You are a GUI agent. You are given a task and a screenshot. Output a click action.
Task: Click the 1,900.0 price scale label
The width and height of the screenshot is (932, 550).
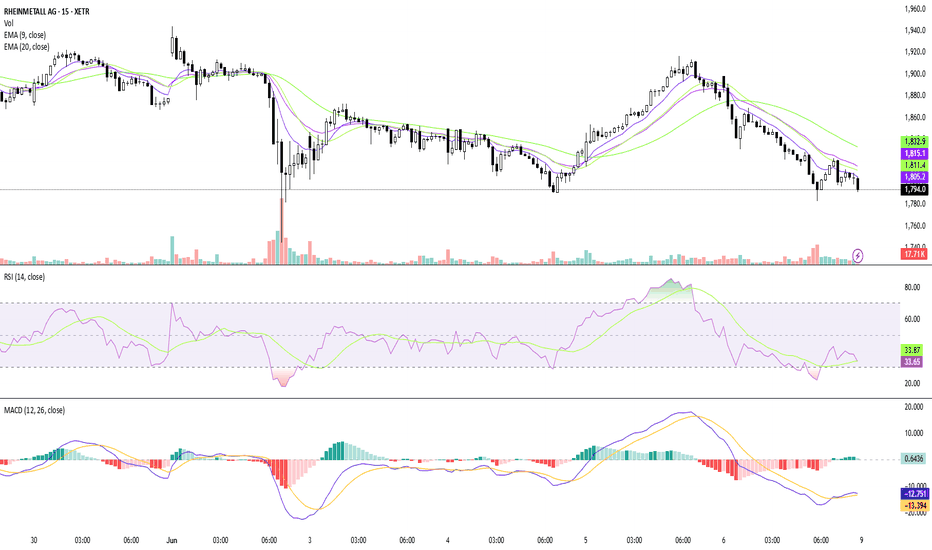click(x=915, y=74)
